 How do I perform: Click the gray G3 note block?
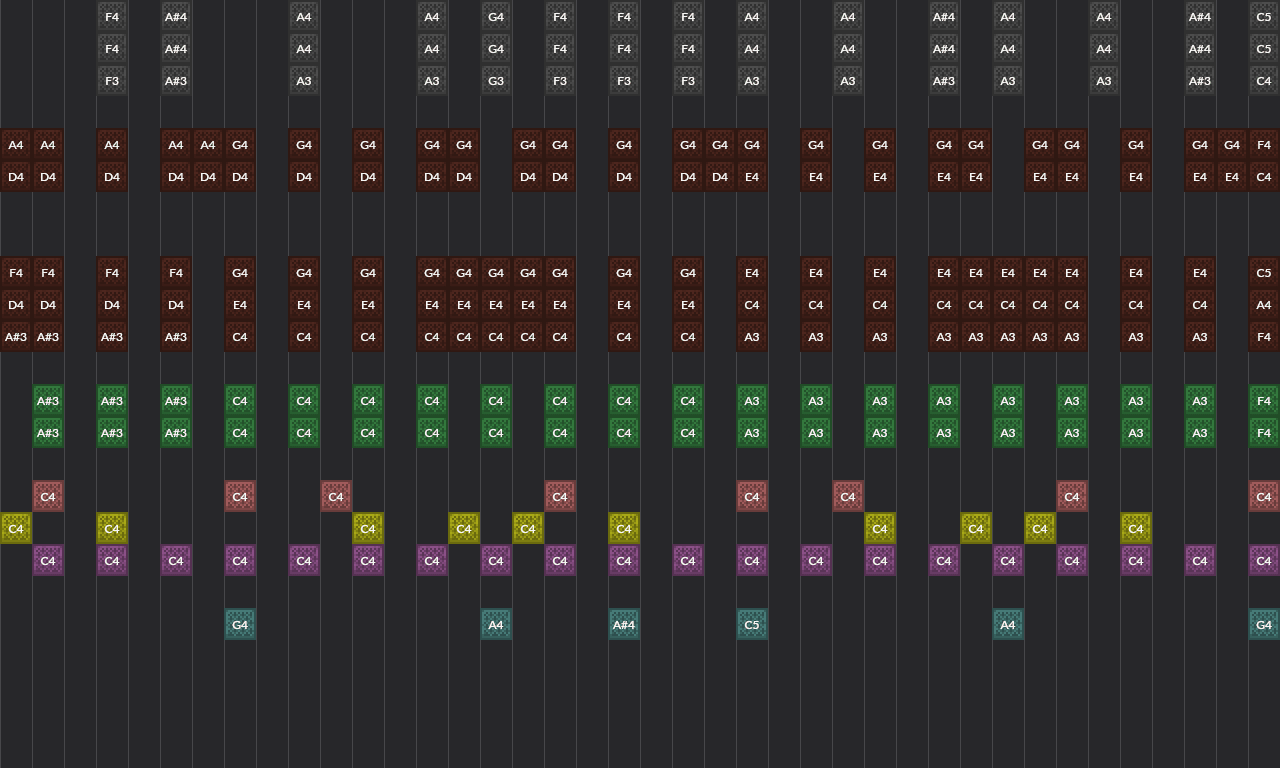(x=496, y=81)
